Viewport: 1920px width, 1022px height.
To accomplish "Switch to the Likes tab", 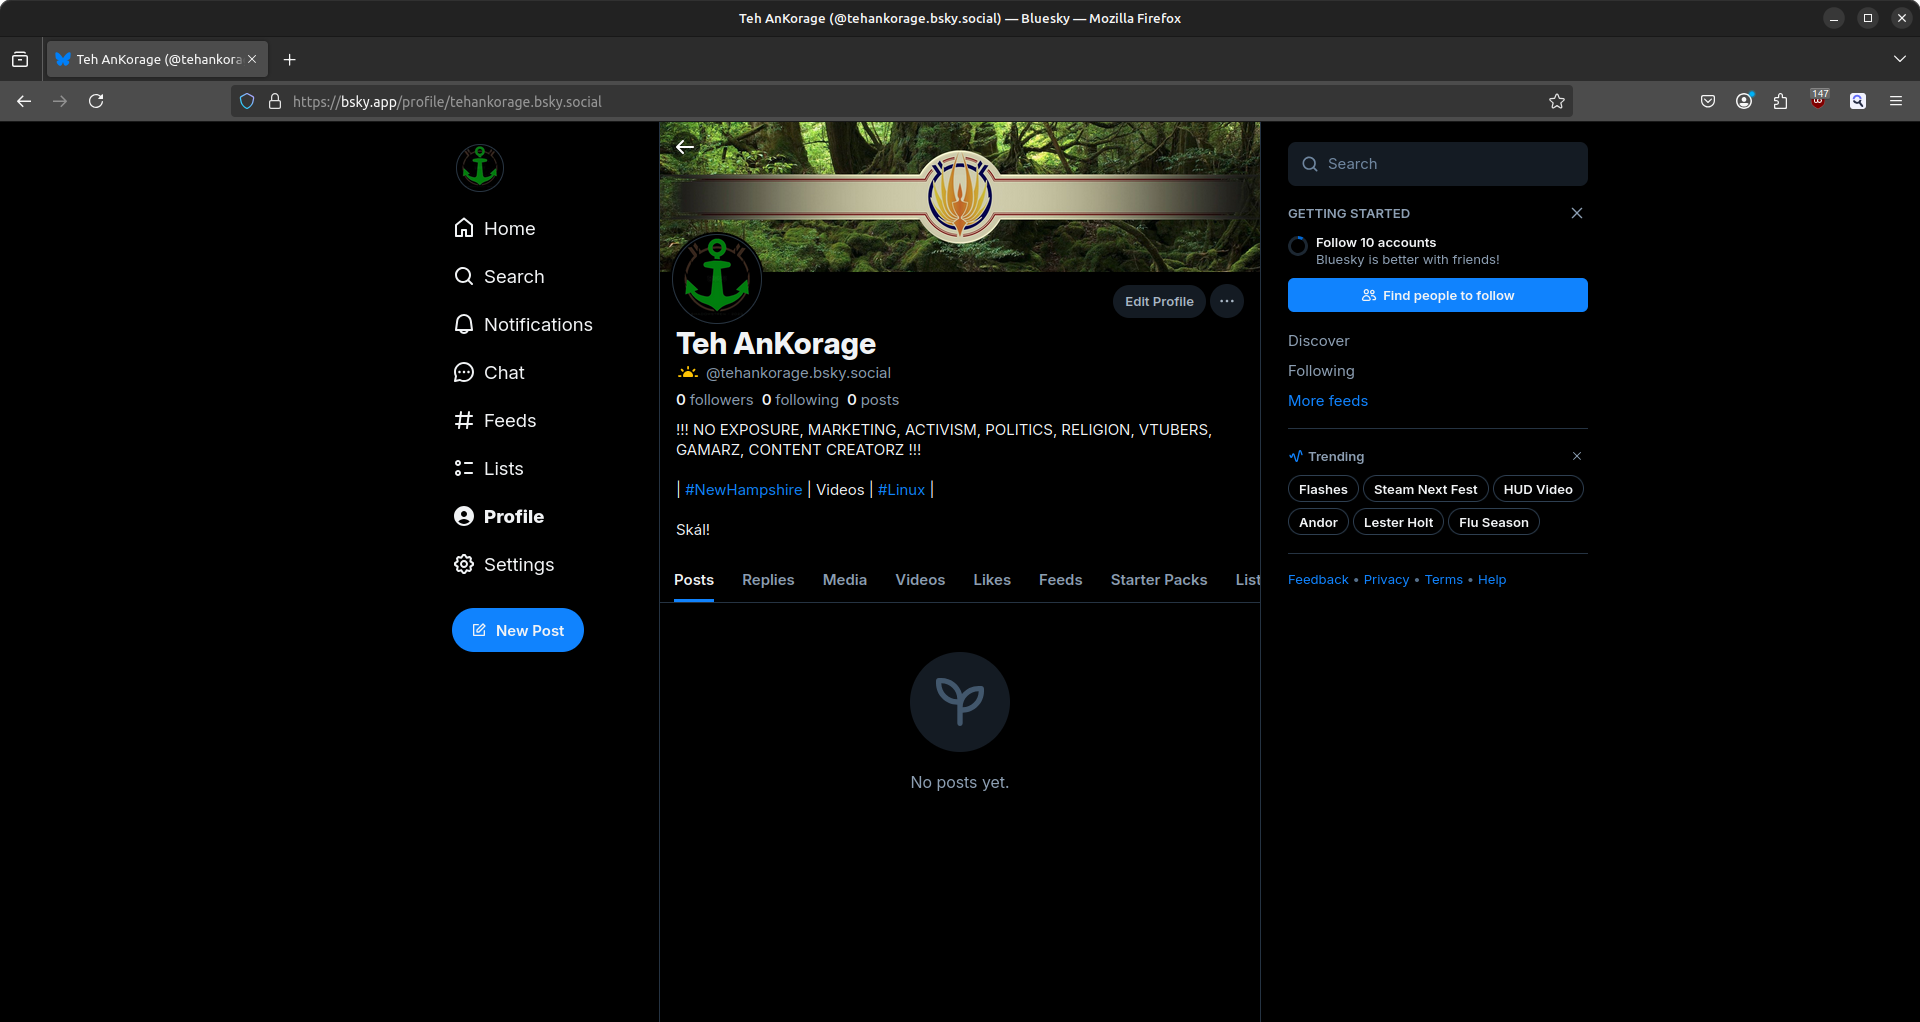I will pos(992,580).
